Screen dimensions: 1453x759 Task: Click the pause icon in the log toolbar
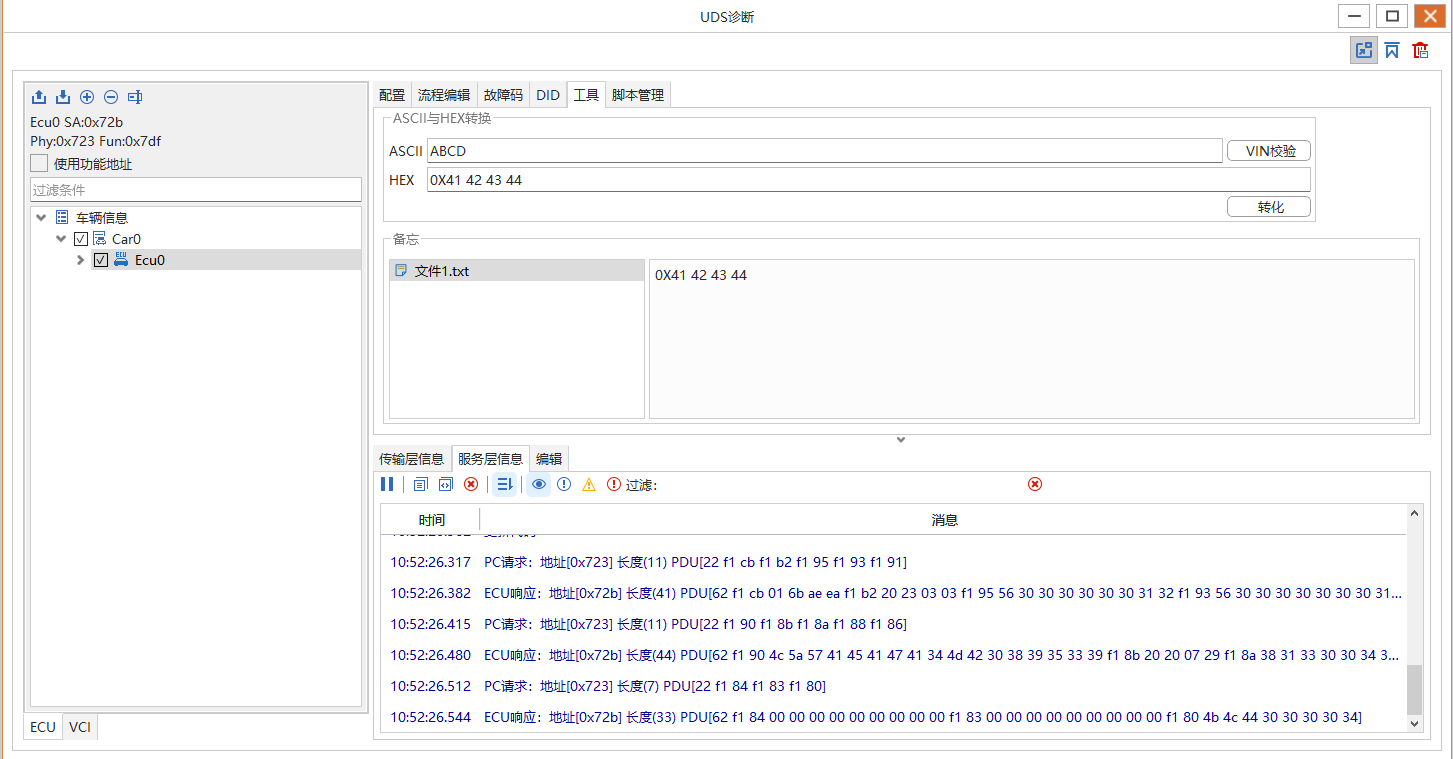(387, 484)
